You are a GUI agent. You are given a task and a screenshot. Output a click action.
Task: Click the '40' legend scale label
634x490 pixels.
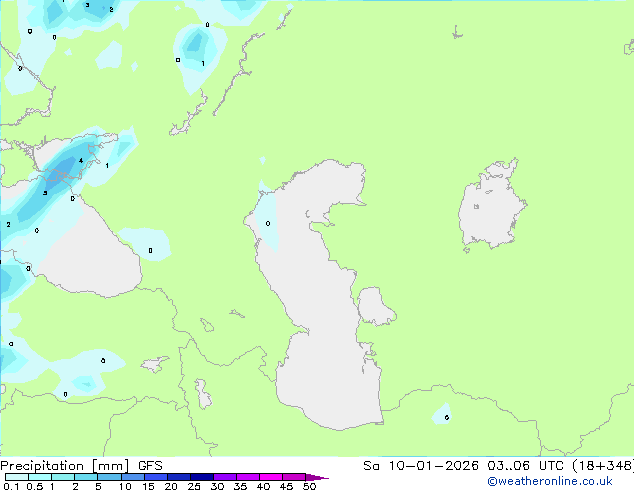pos(263,486)
